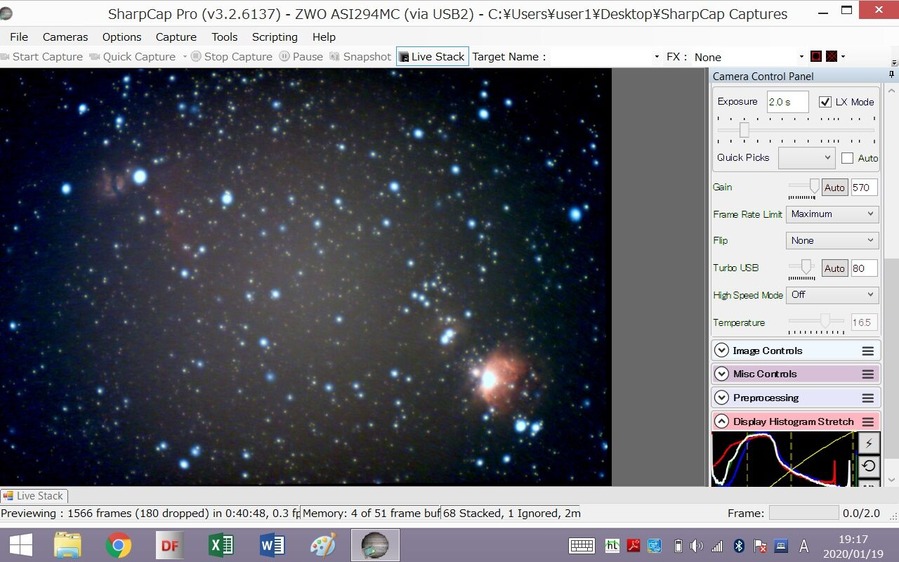The height and width of the screenshot is (562, 899).
Task: Click the down arrow of the control panel scrollbar
Action: point(891,479)
